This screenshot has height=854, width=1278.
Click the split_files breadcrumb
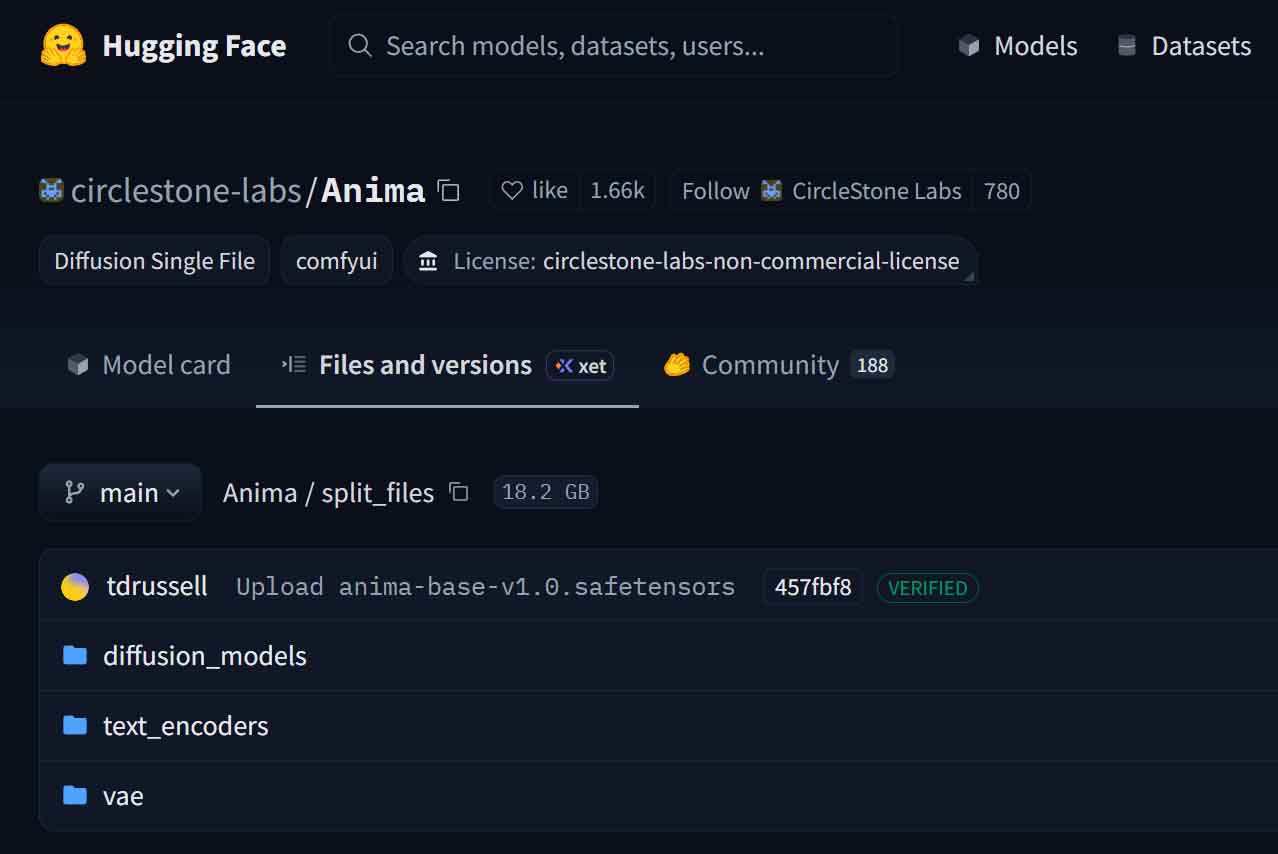tap(377, 493)
